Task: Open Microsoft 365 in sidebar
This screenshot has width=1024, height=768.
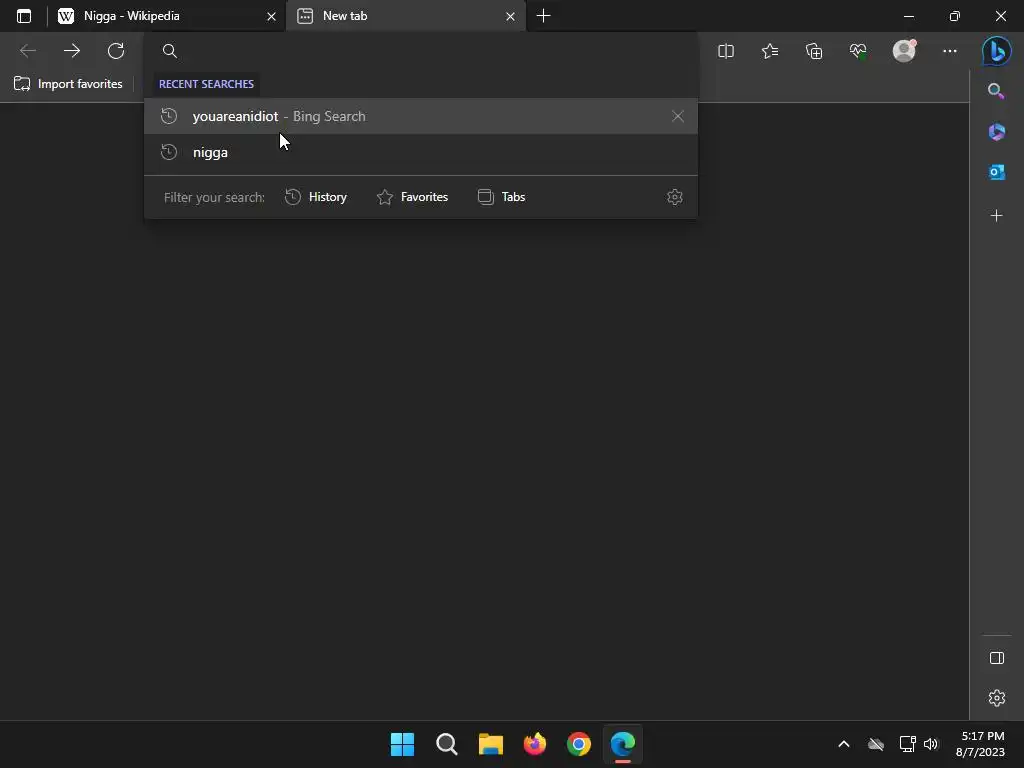Action: point(997,132)
